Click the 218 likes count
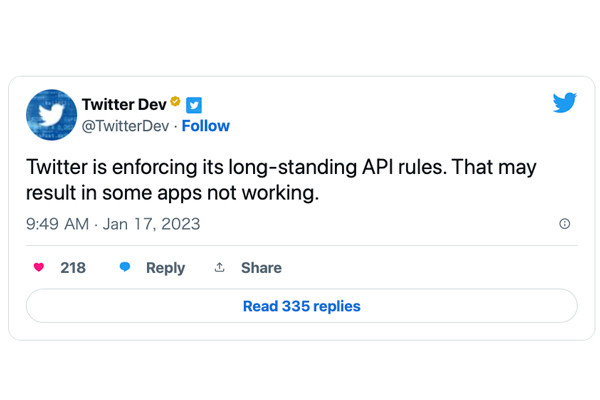Viewport: 600px width, 400px height. tap(73, 268)
